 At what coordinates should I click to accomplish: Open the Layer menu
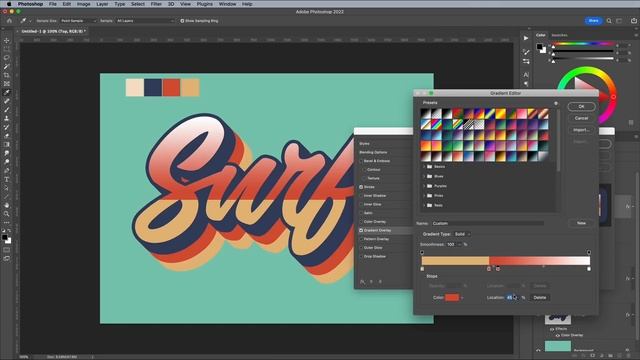102,4
